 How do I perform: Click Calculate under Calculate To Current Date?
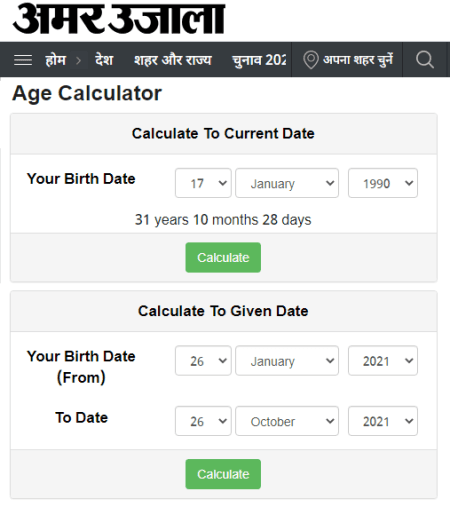[223, 257]
